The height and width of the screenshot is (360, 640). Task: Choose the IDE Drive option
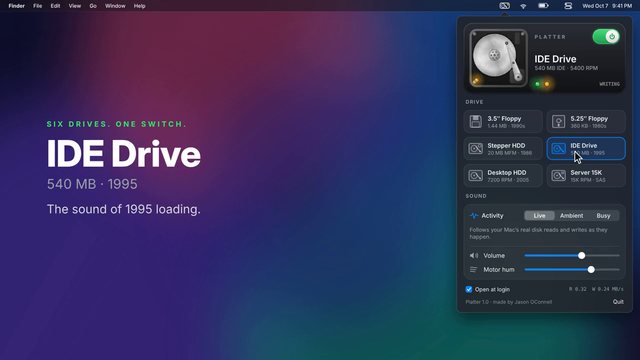(x=586, y=149)
